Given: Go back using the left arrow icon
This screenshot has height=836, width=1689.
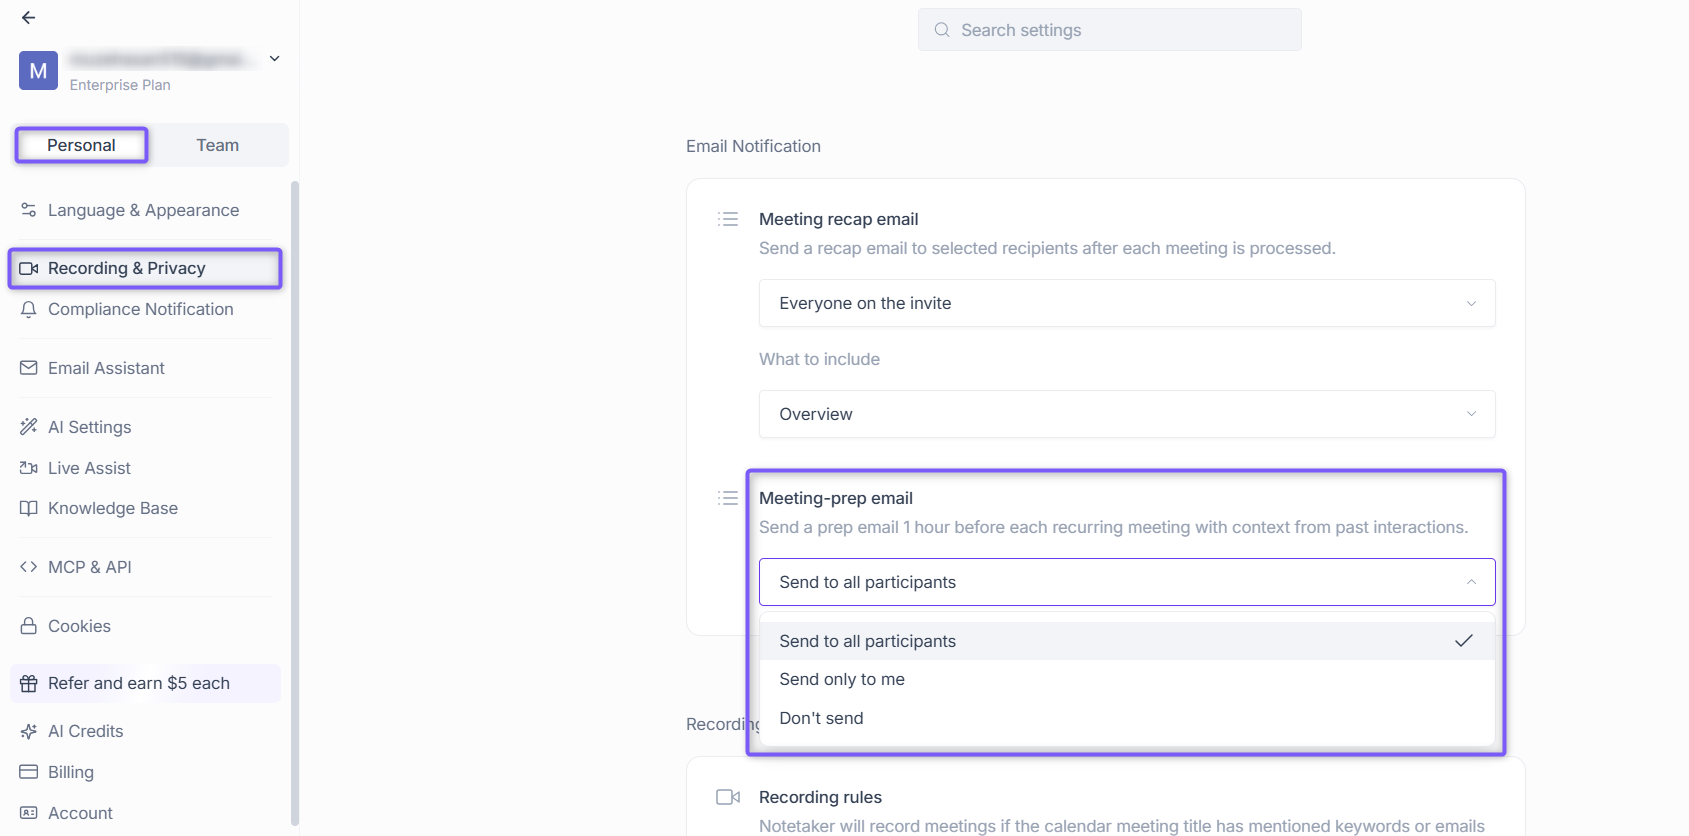Looking at the screenshot, I should [x=28, y=17].
